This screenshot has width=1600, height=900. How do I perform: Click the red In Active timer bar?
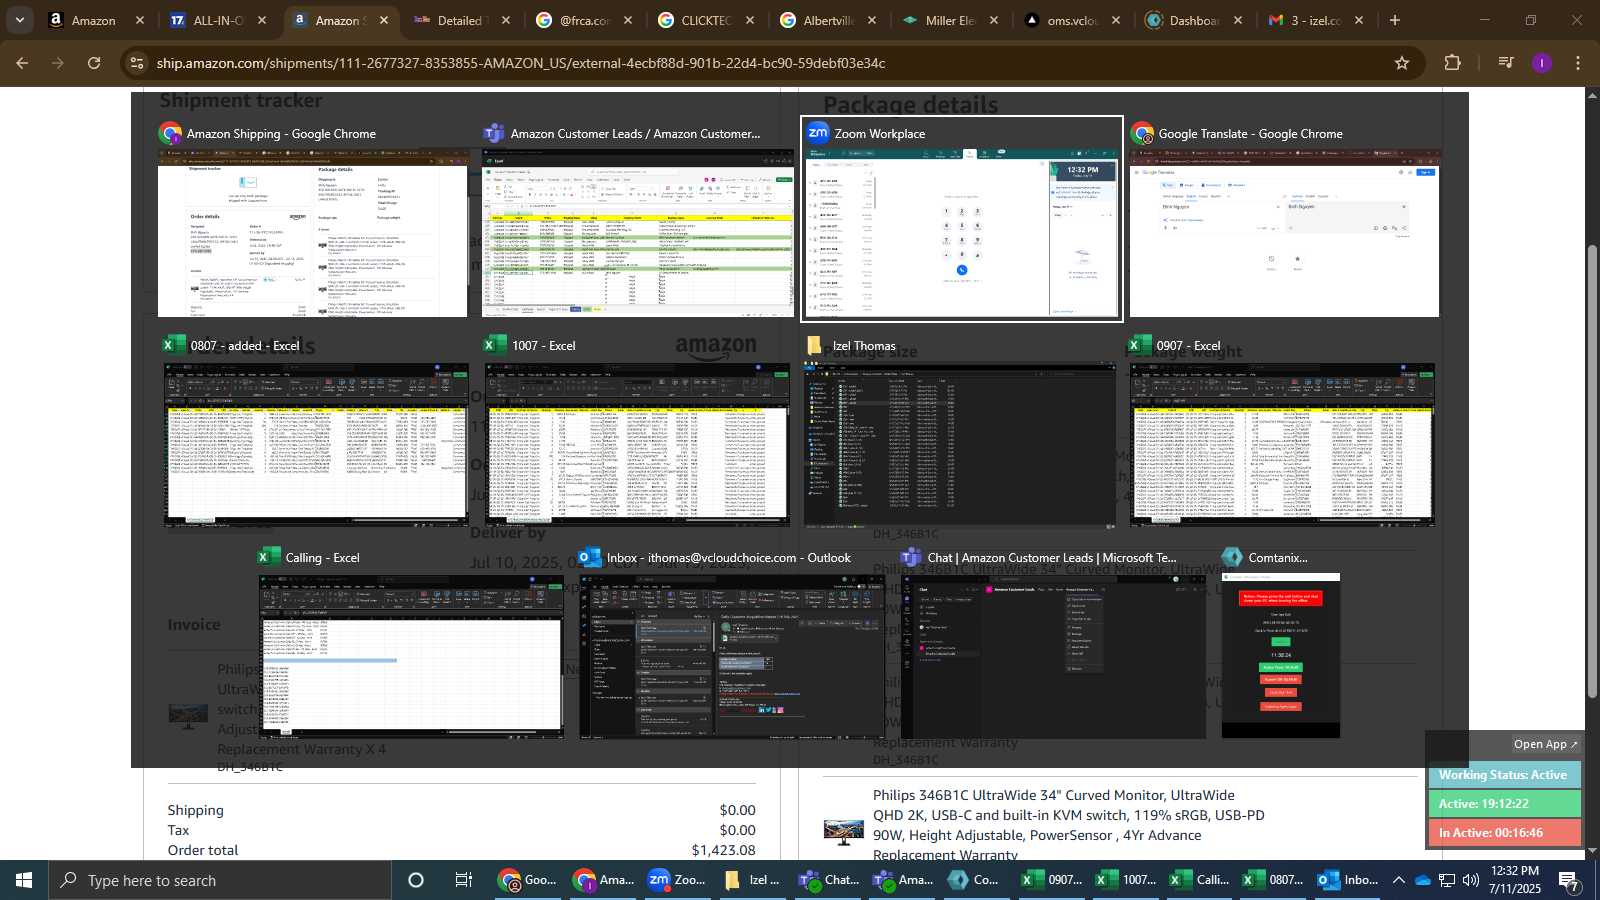[1504, 833]
